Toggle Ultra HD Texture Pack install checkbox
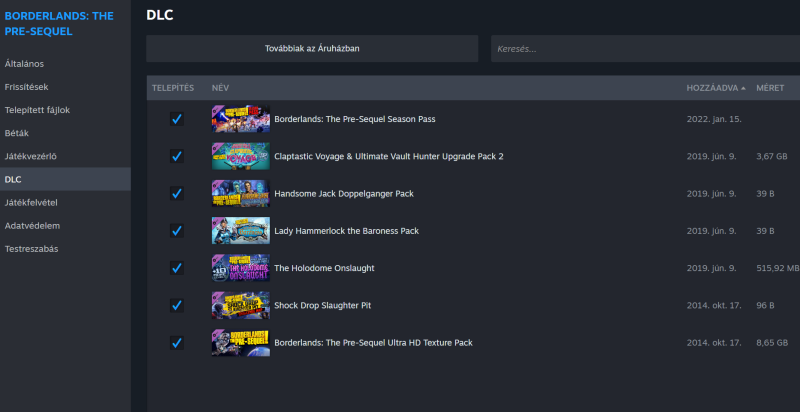The image size is (800, 412). pos(177,343)
